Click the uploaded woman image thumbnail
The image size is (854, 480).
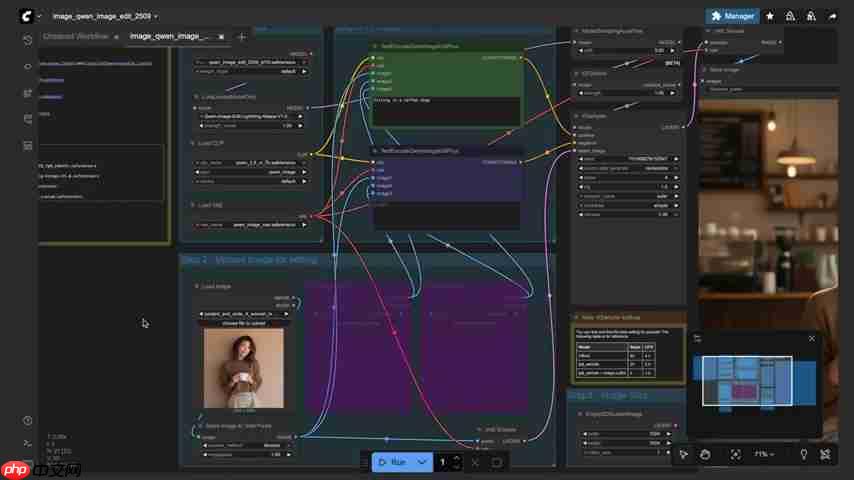click(243, 368)
